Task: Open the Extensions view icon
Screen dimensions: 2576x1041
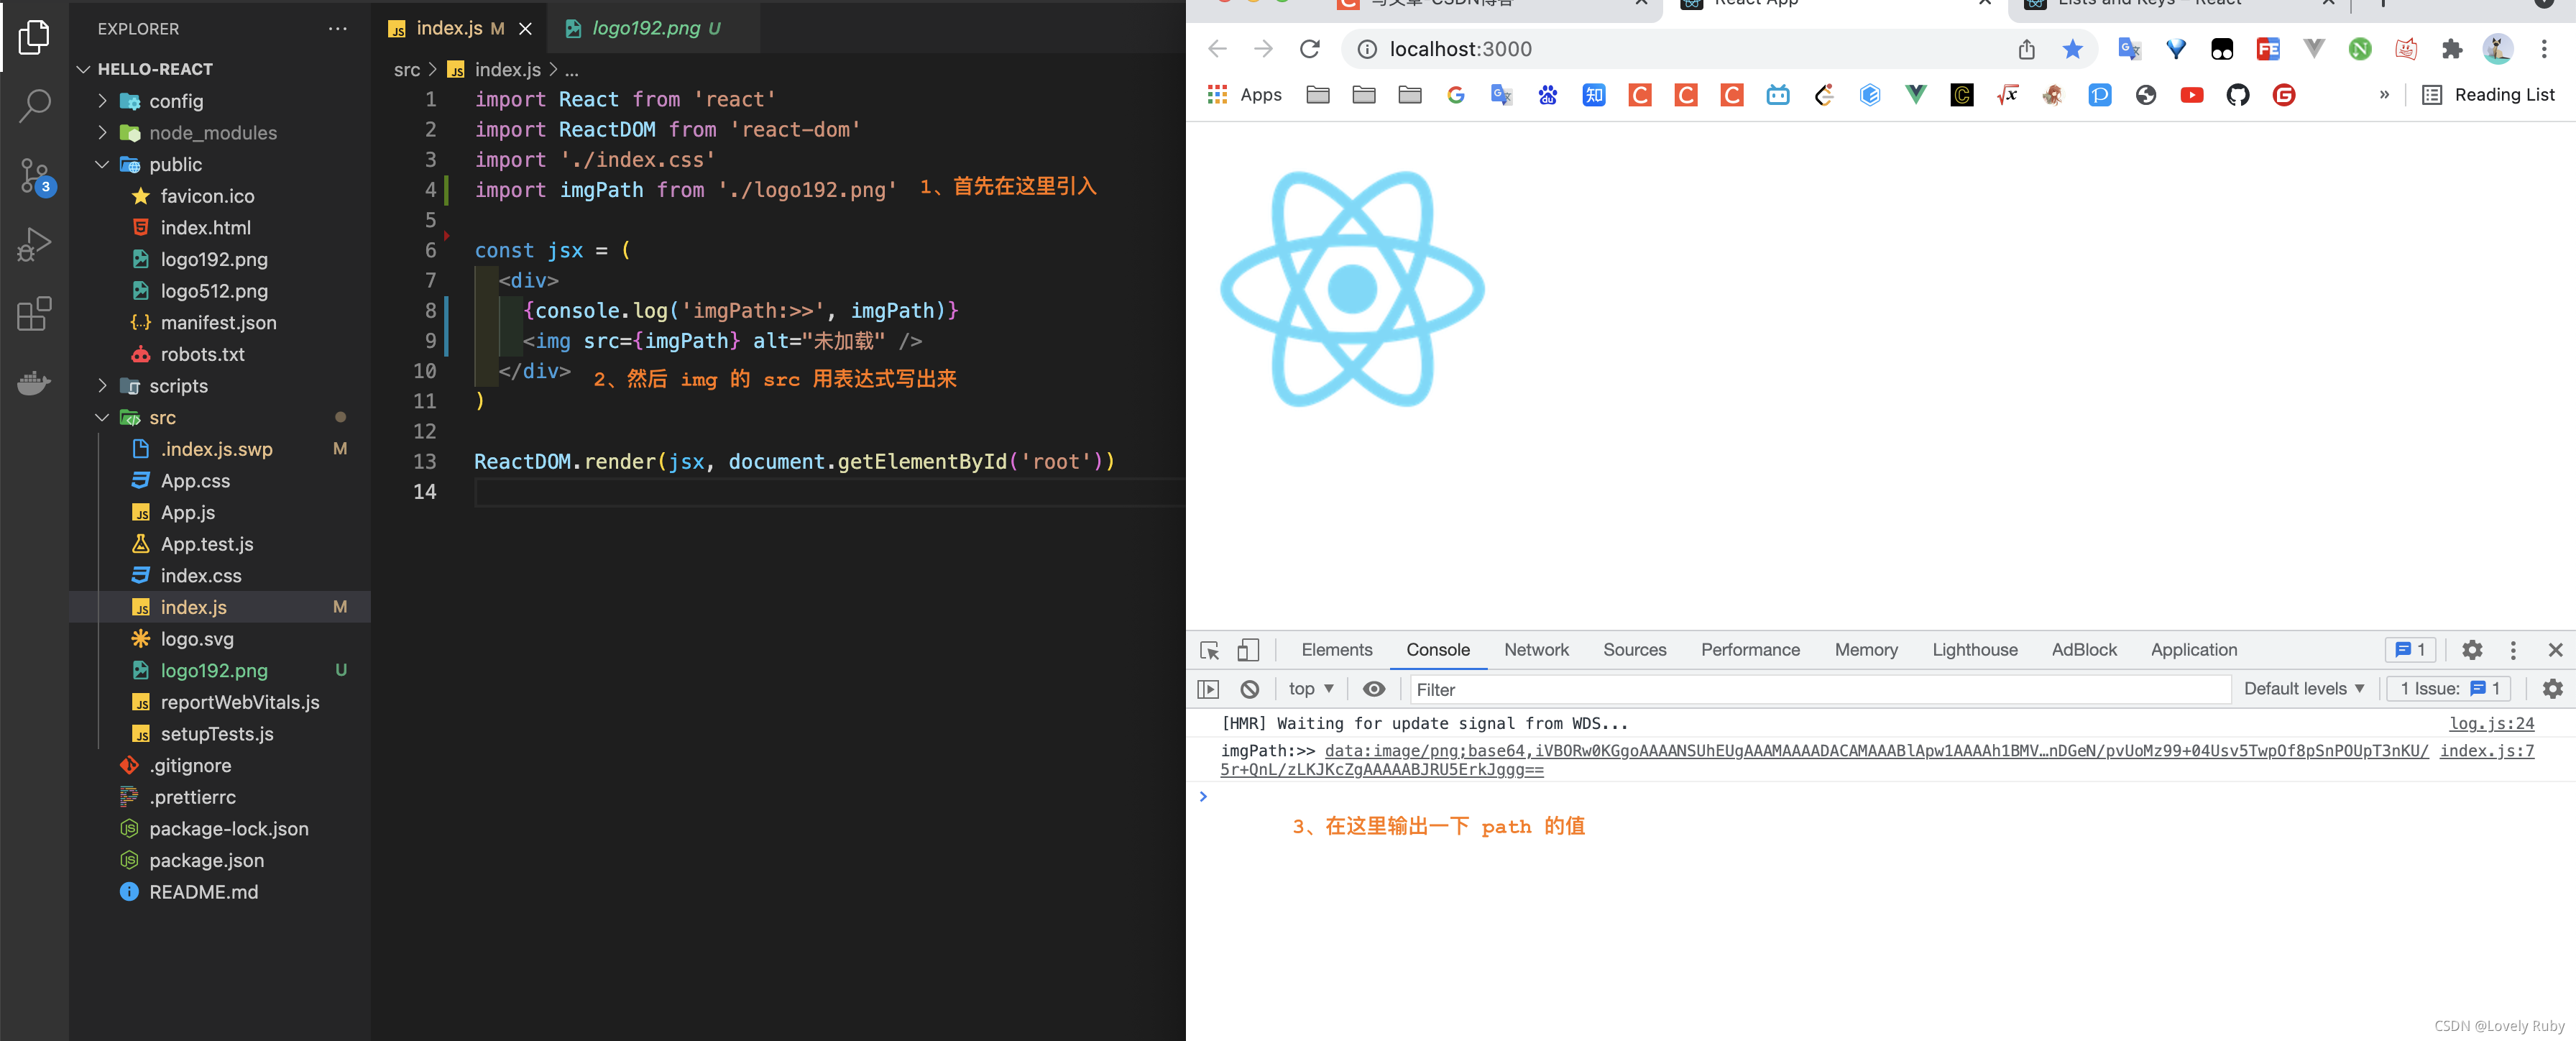Action: (x=34, y=314)
